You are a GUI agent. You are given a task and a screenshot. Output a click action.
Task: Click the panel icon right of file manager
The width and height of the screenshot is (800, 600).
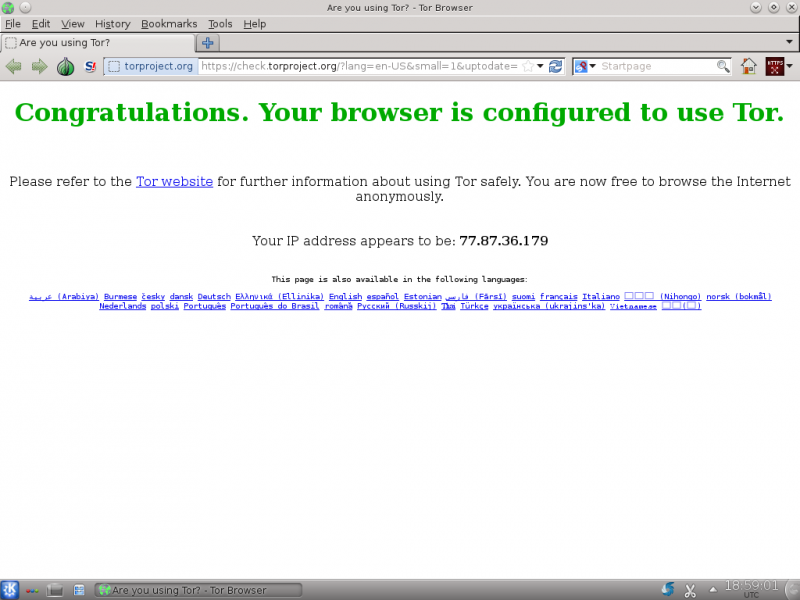tap(79, 590)
